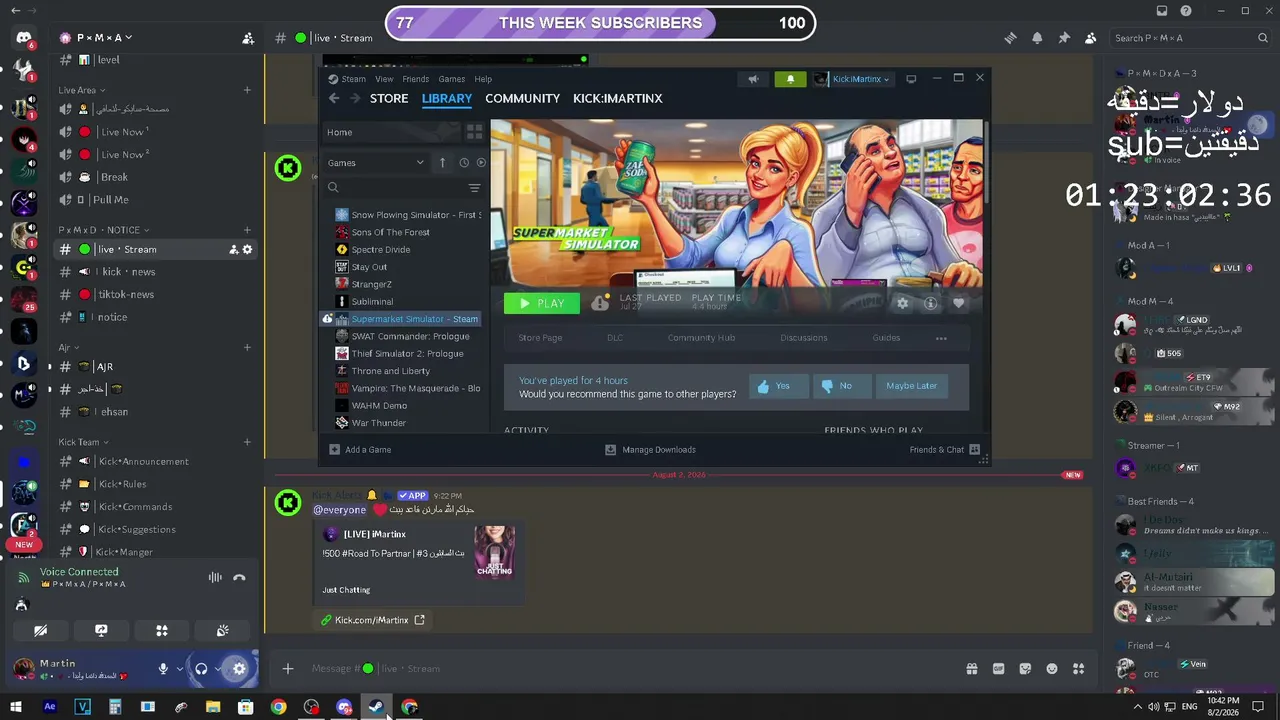Open Discord user settings gear
Screen dimensions: 1280x720
click(x=239, y=669)
